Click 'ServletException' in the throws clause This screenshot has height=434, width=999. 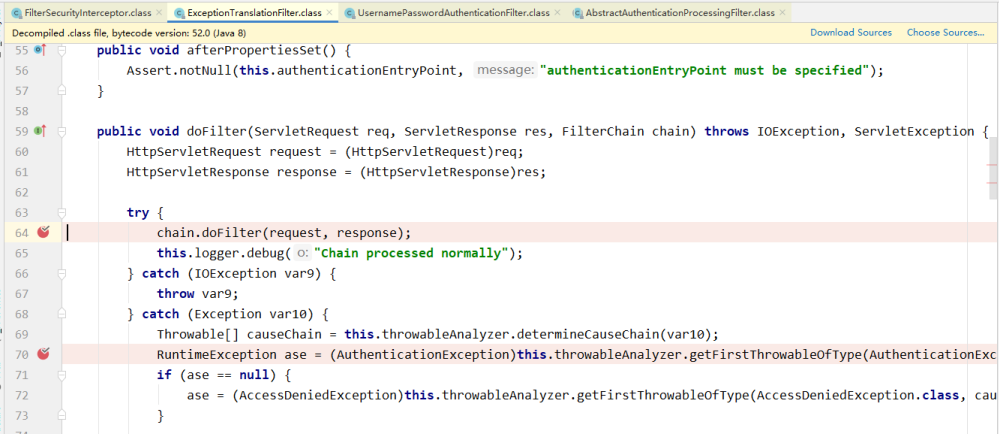point(913,132)
